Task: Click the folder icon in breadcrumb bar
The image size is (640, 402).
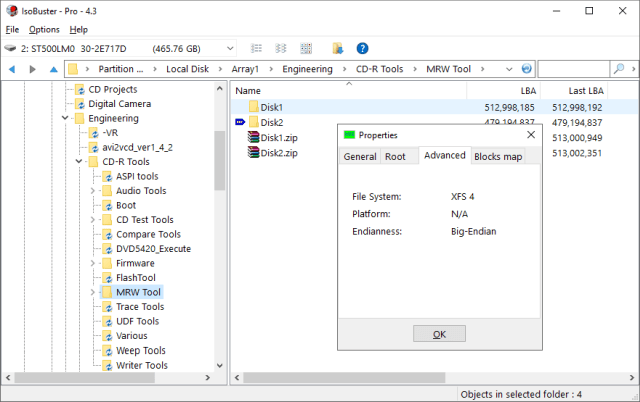Action: click(73, 69)
